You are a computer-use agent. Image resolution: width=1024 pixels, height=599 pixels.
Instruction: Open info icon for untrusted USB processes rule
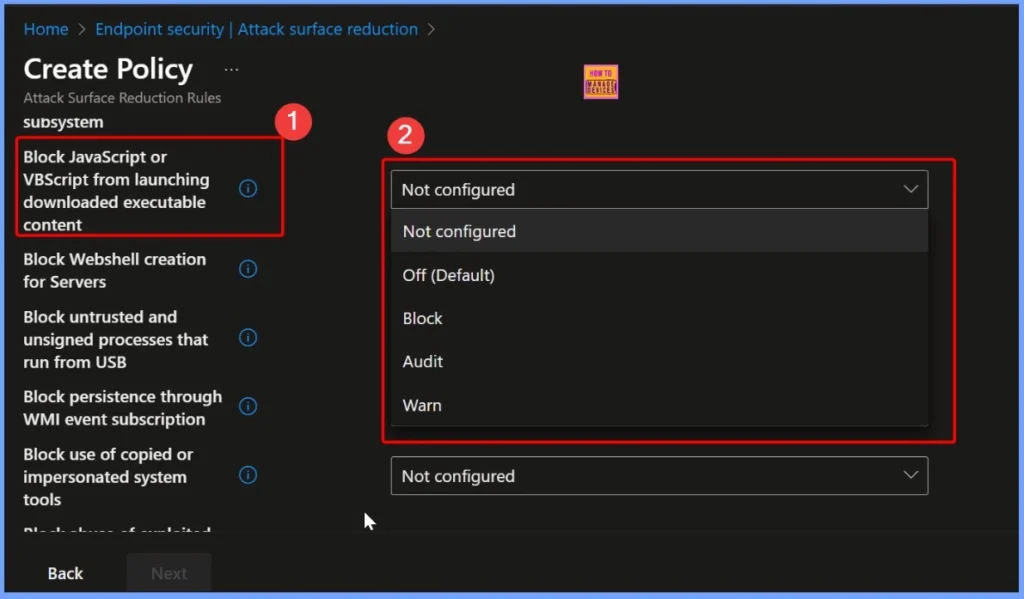point(248,338)
